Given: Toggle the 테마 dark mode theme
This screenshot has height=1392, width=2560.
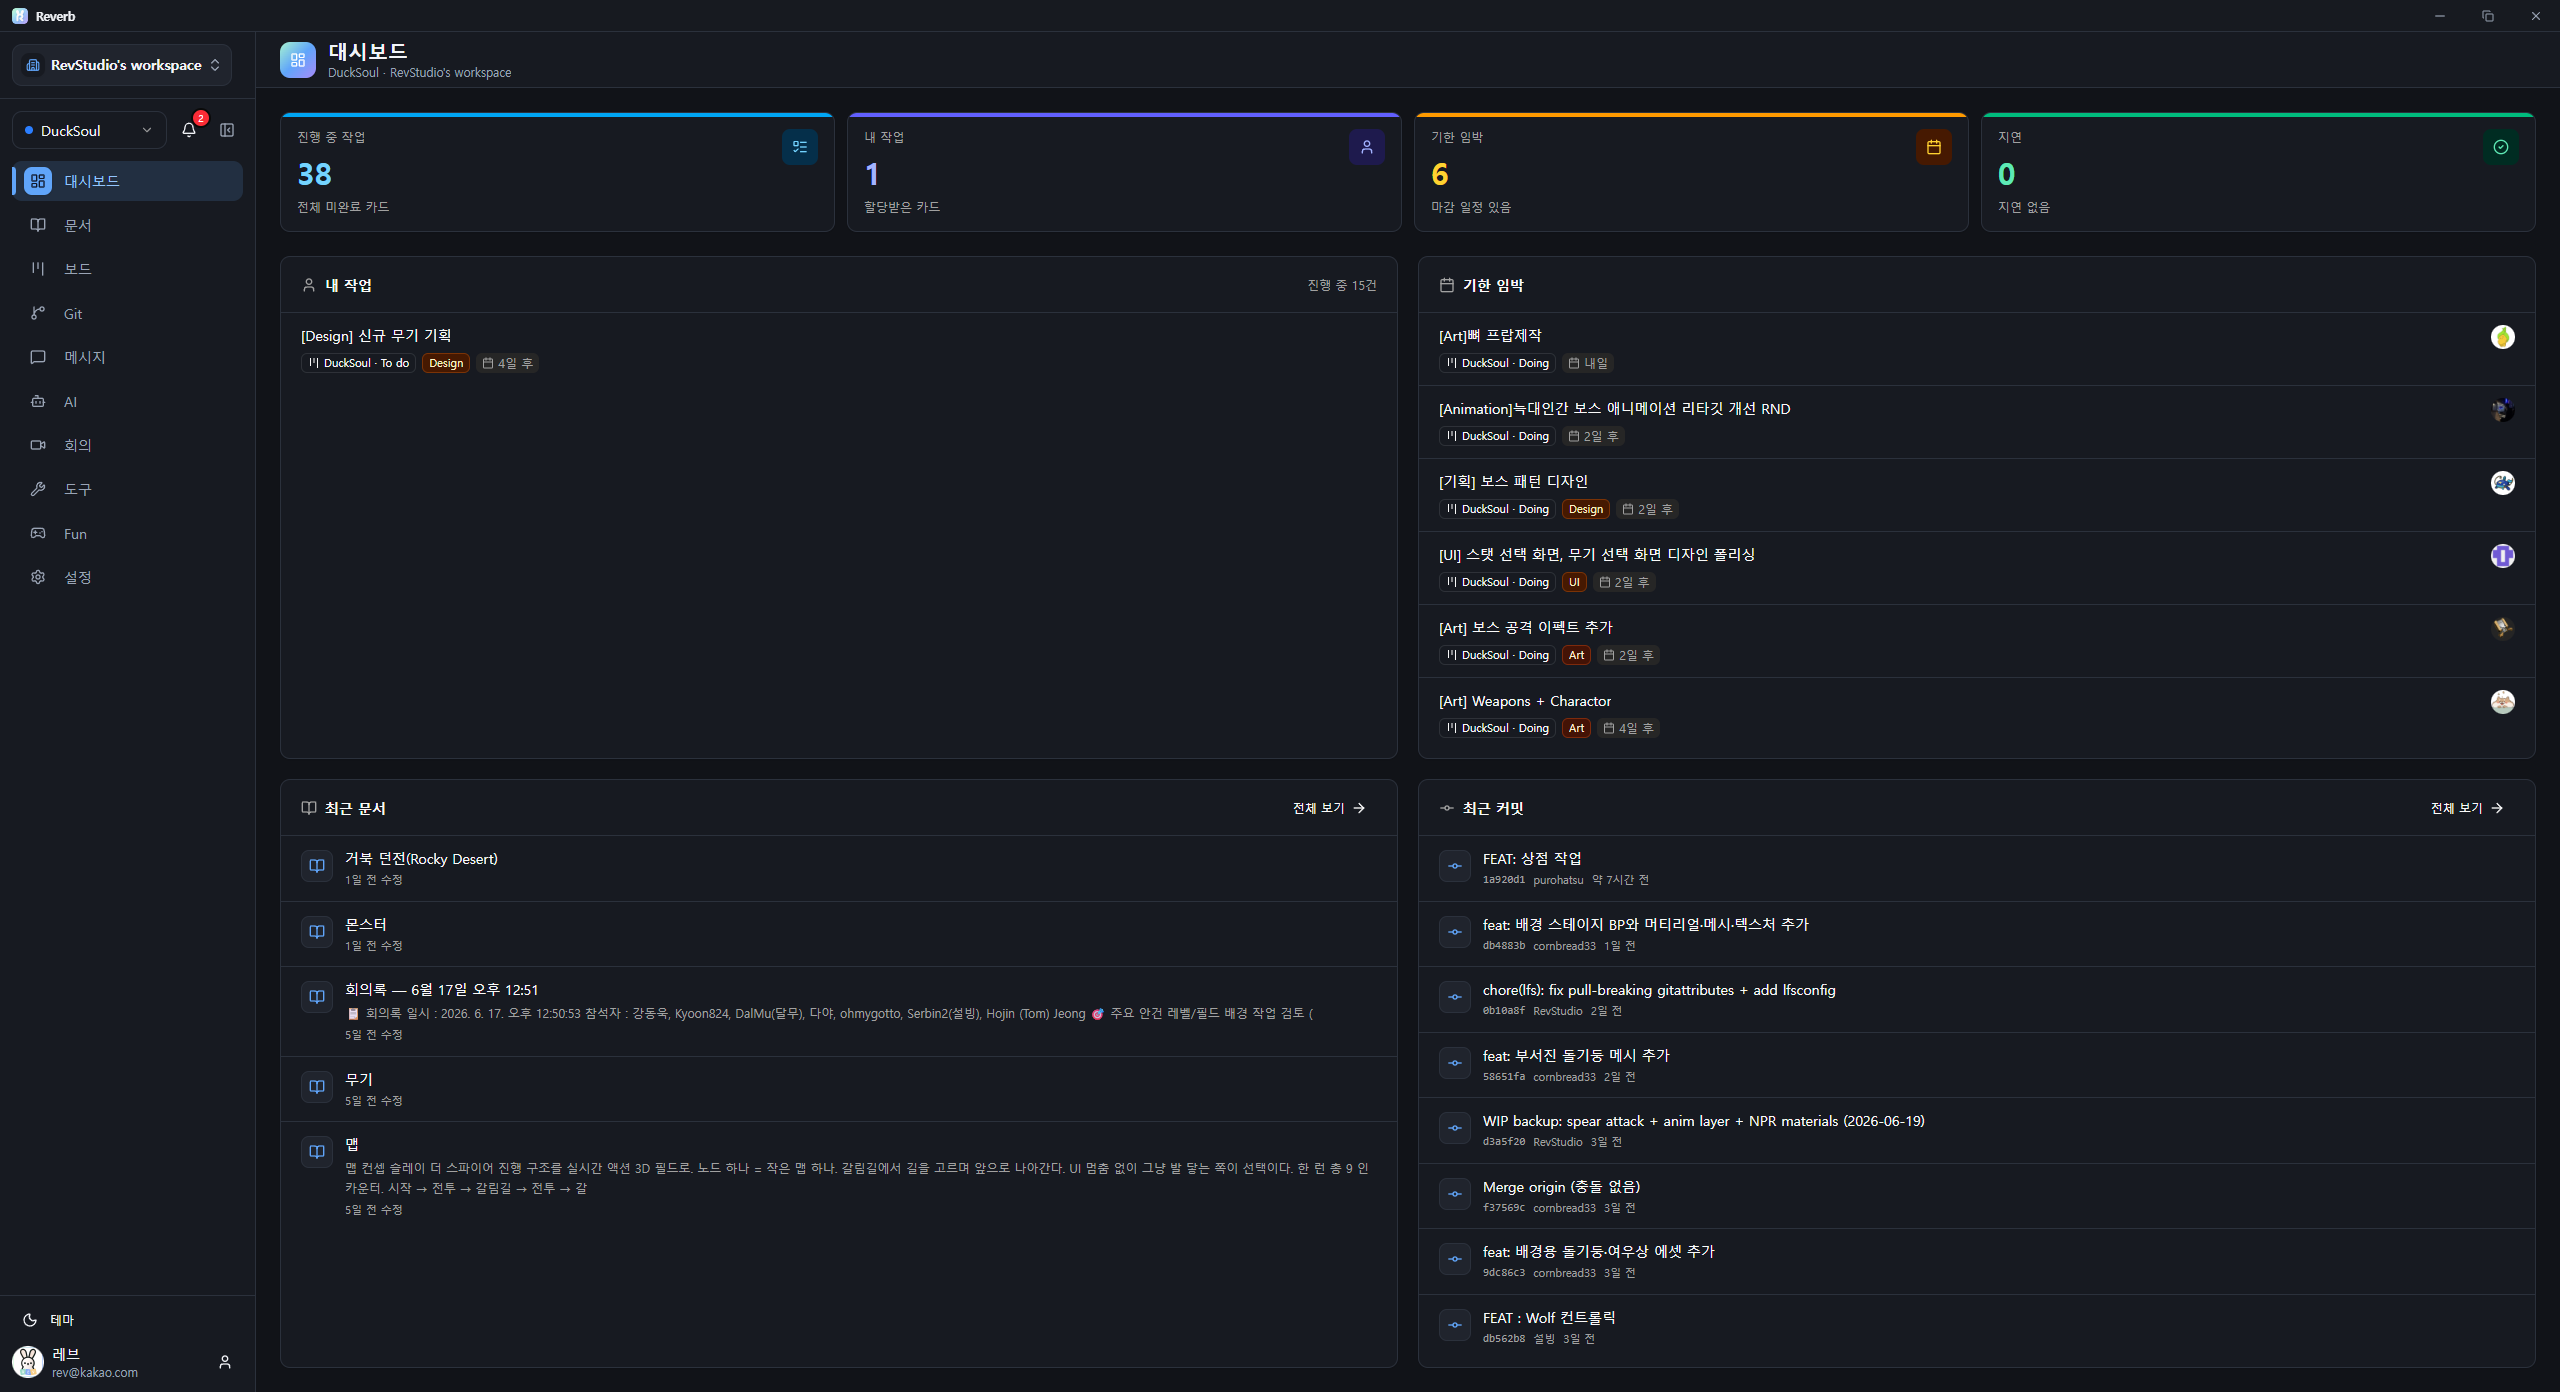Looking at the screenshot, I should coord(49,1320).
